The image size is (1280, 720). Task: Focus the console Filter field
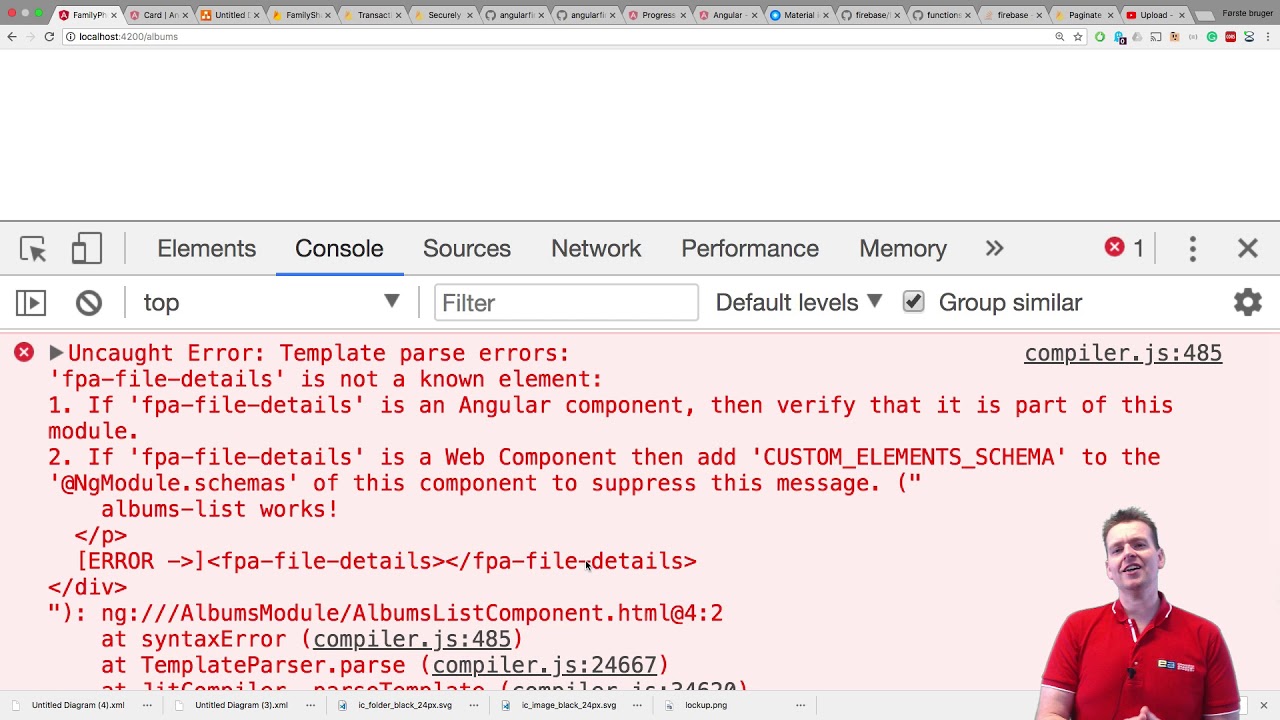pyautogui.click(x=566, y=303)
